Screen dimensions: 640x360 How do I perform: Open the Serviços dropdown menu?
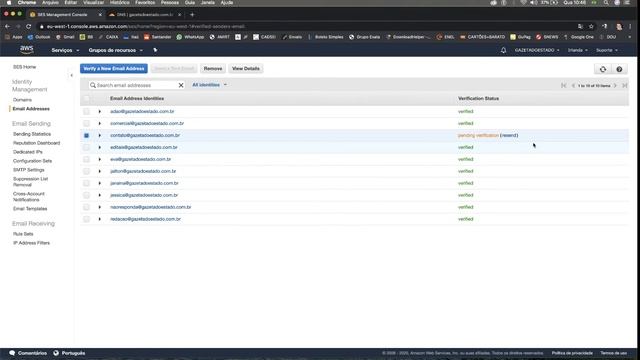pyautogui.click(x=65, y=50)
